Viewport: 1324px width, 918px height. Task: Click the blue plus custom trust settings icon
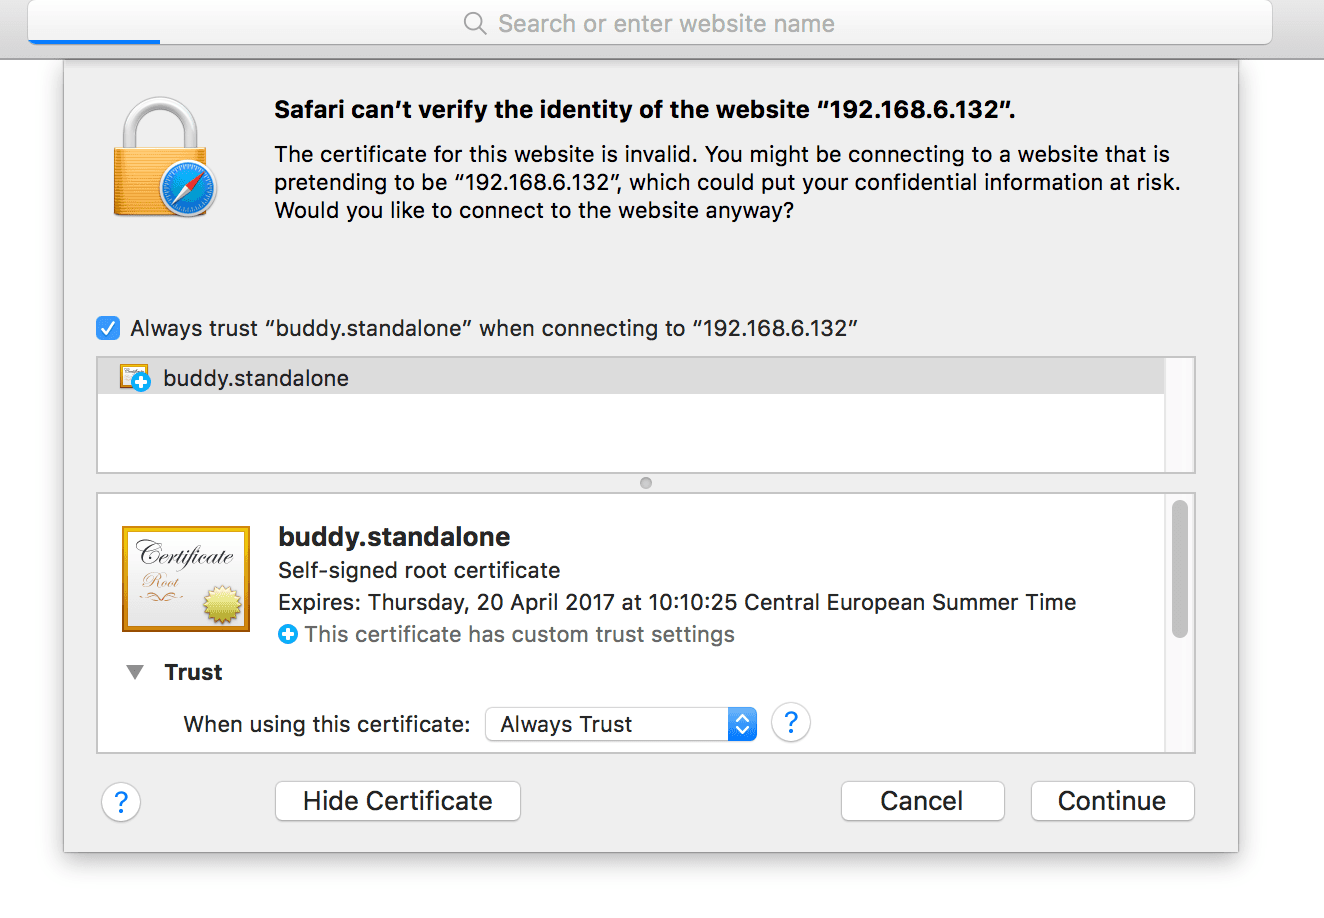click(x=287, y=634)
